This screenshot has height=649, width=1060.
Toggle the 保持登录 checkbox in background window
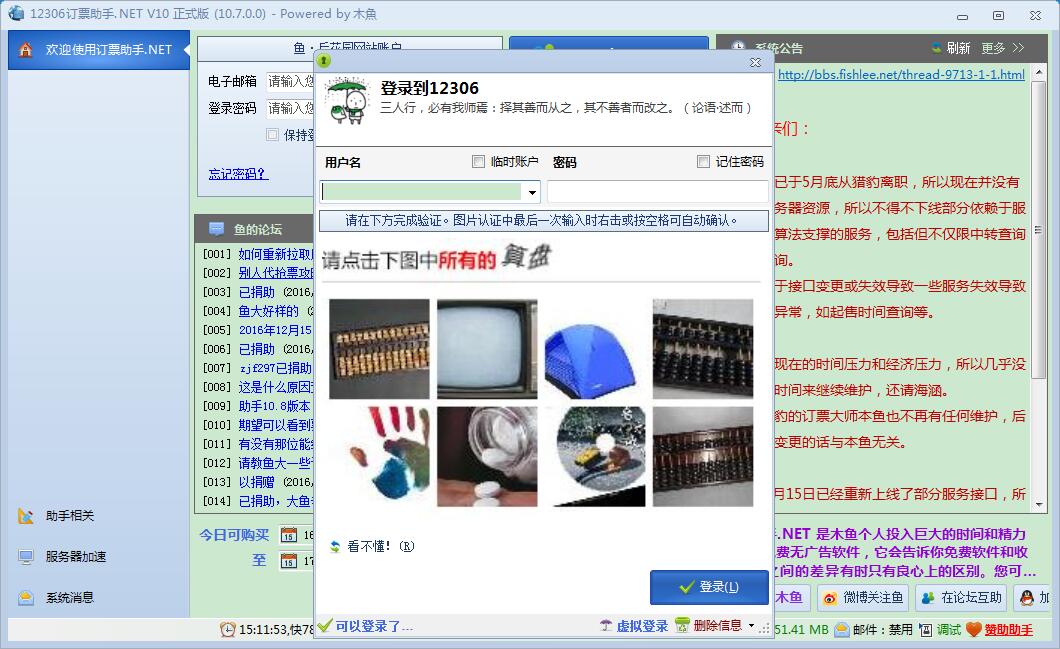[272, 135]
